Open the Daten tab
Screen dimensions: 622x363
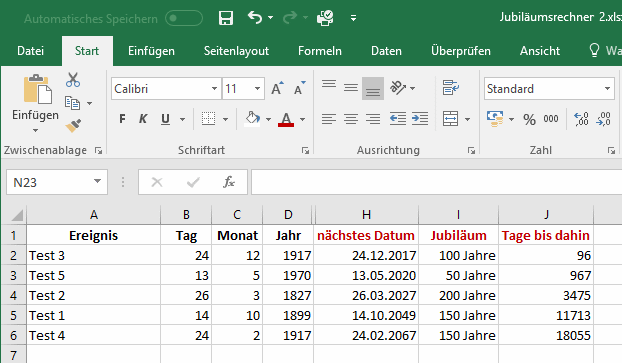(386, 51)
